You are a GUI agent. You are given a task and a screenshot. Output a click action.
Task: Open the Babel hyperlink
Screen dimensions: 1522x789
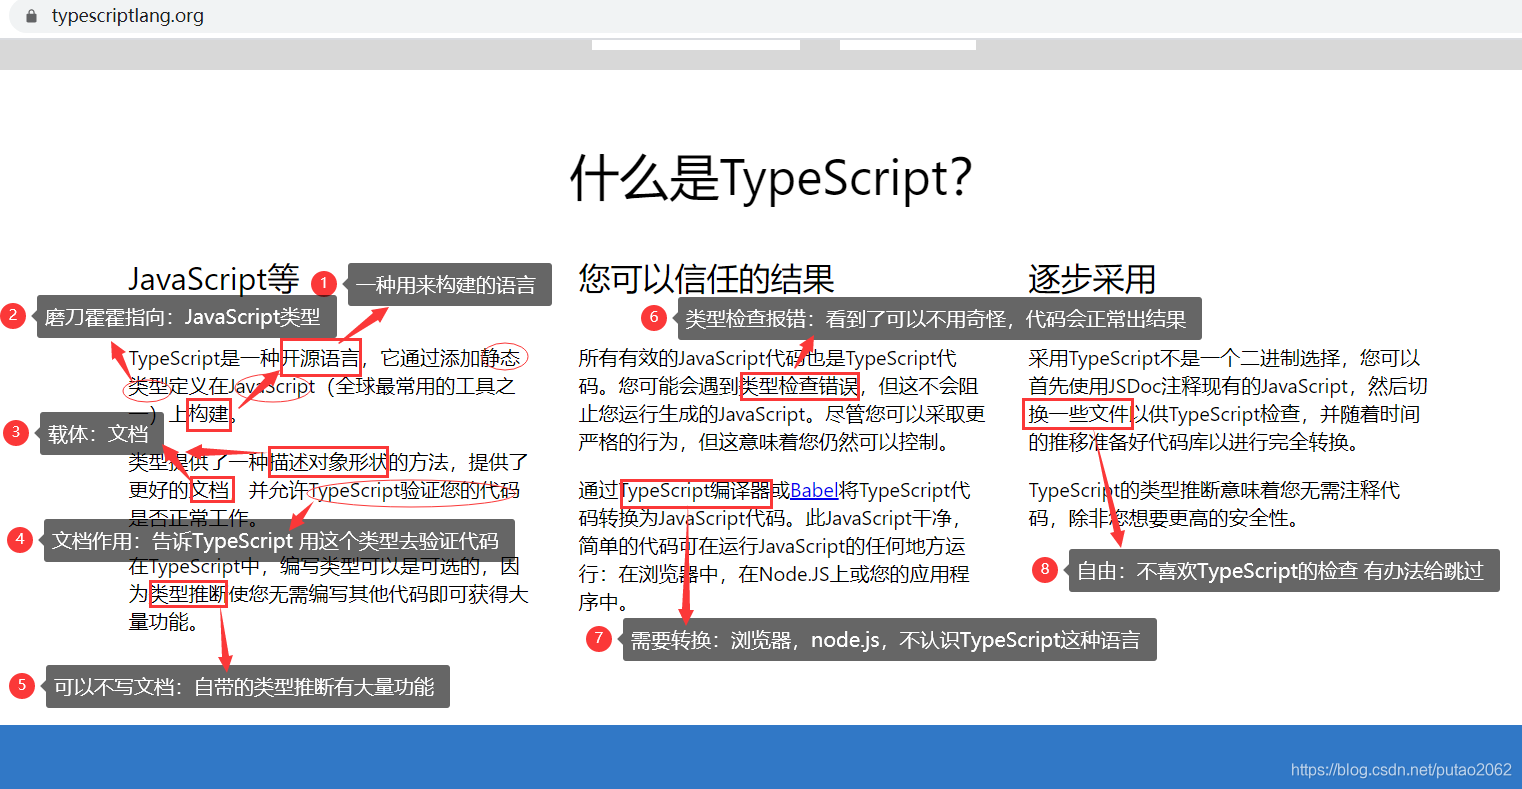coord(814,490)
